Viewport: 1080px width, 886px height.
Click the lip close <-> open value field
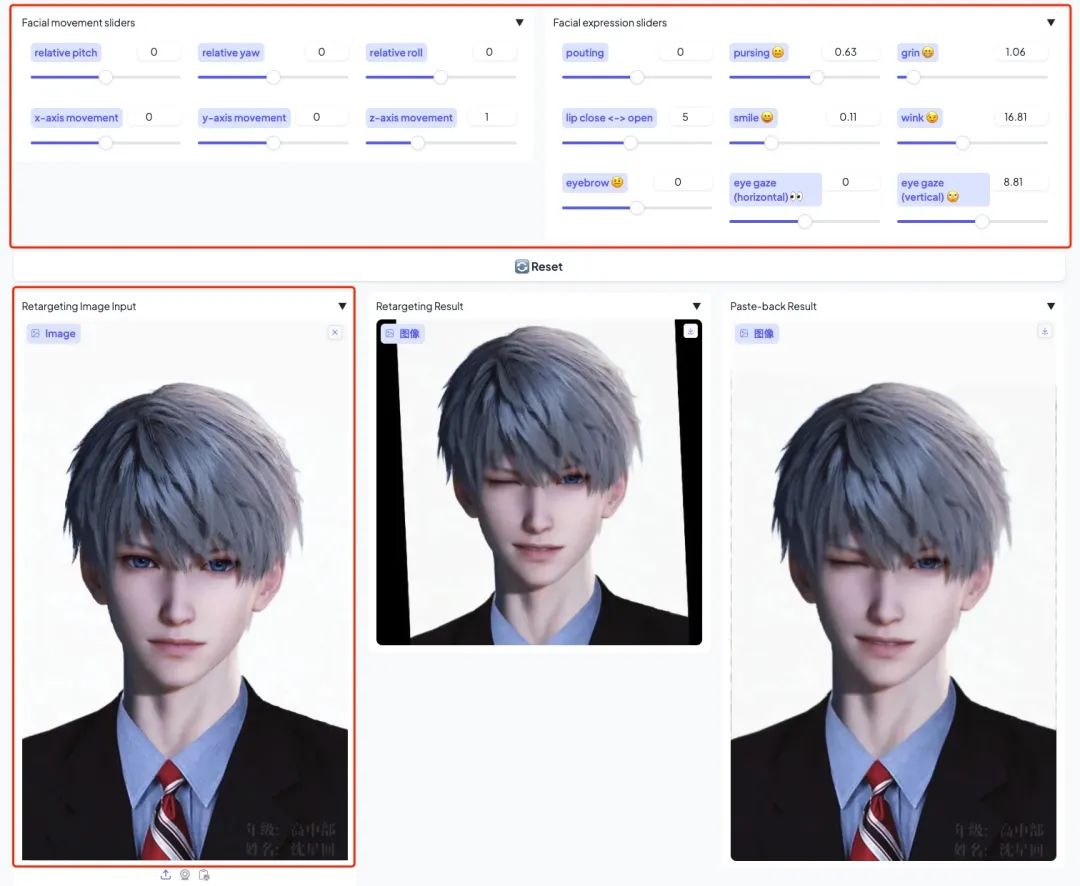click(689, 117)
